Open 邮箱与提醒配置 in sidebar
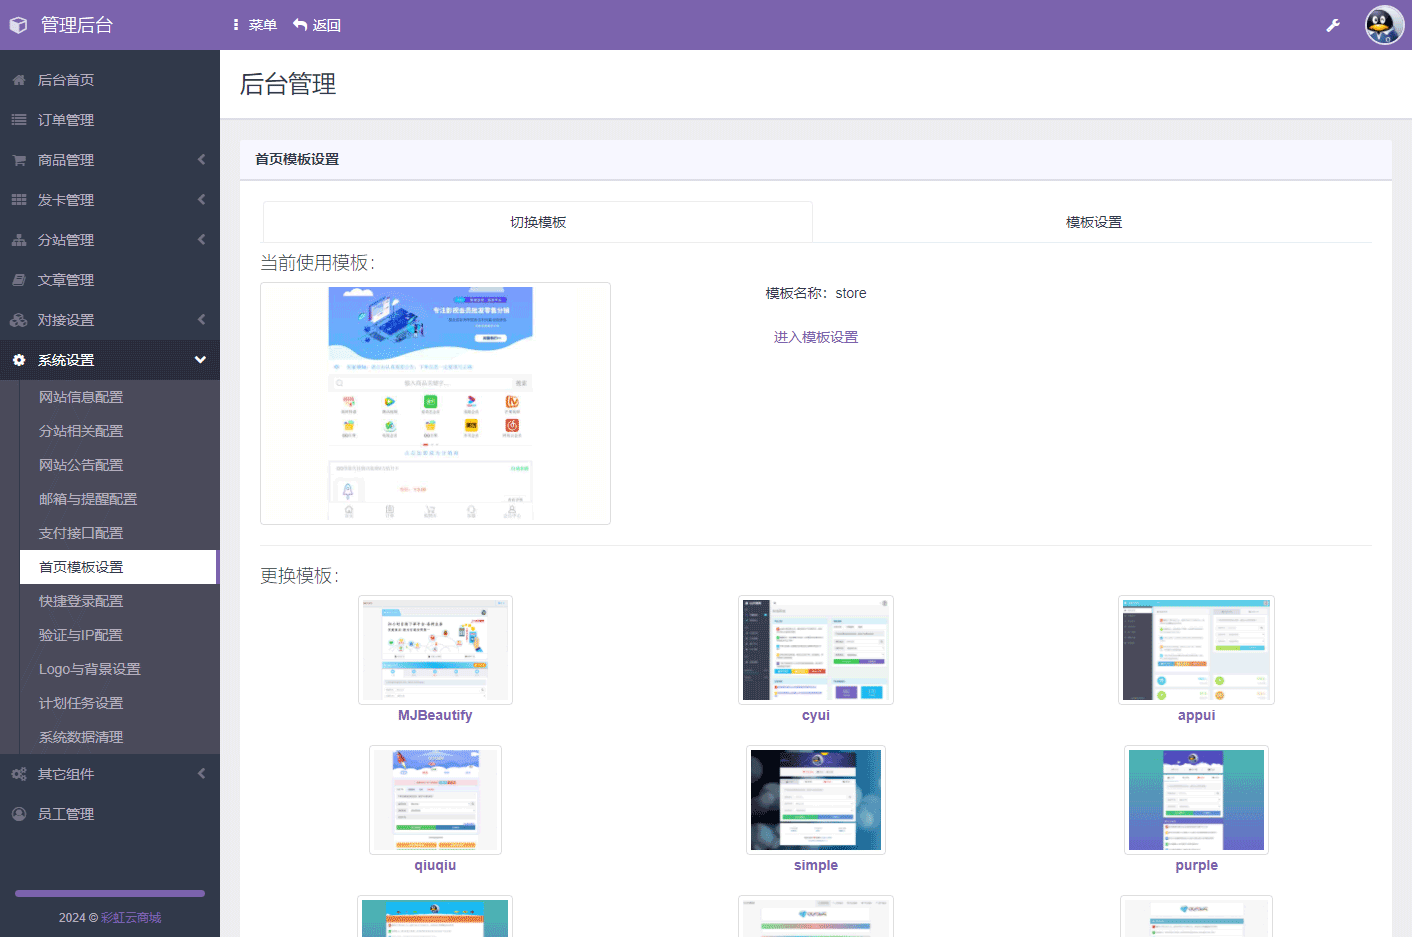The image size is (1412, 937). pos(118,499)
